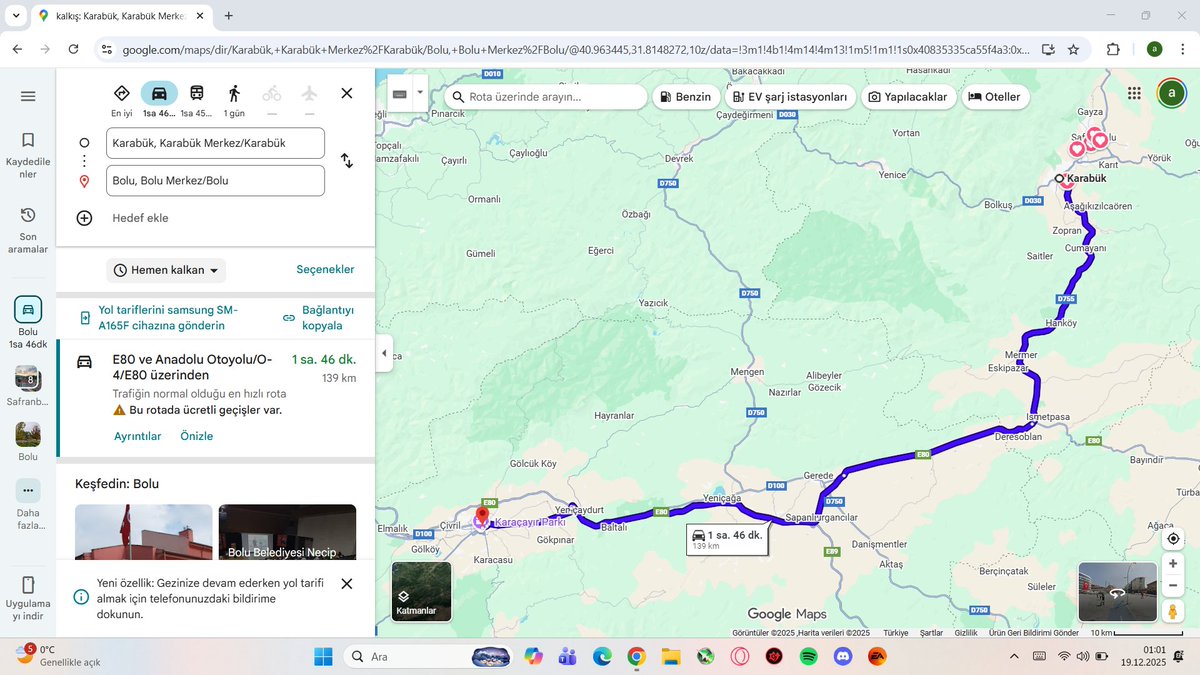This screenshot has width=1200, height=675.
Task: Open the Windows Start menu
Action: [323, 657]
